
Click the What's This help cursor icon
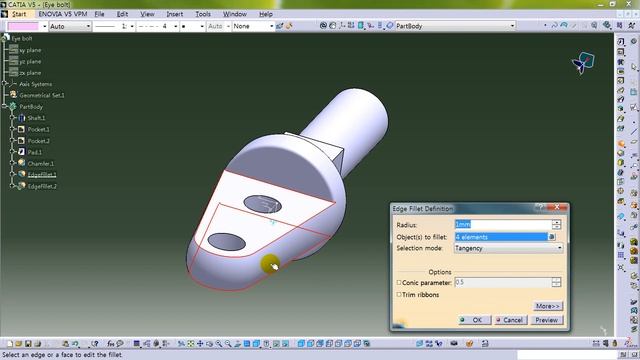(x=95, y=344)
